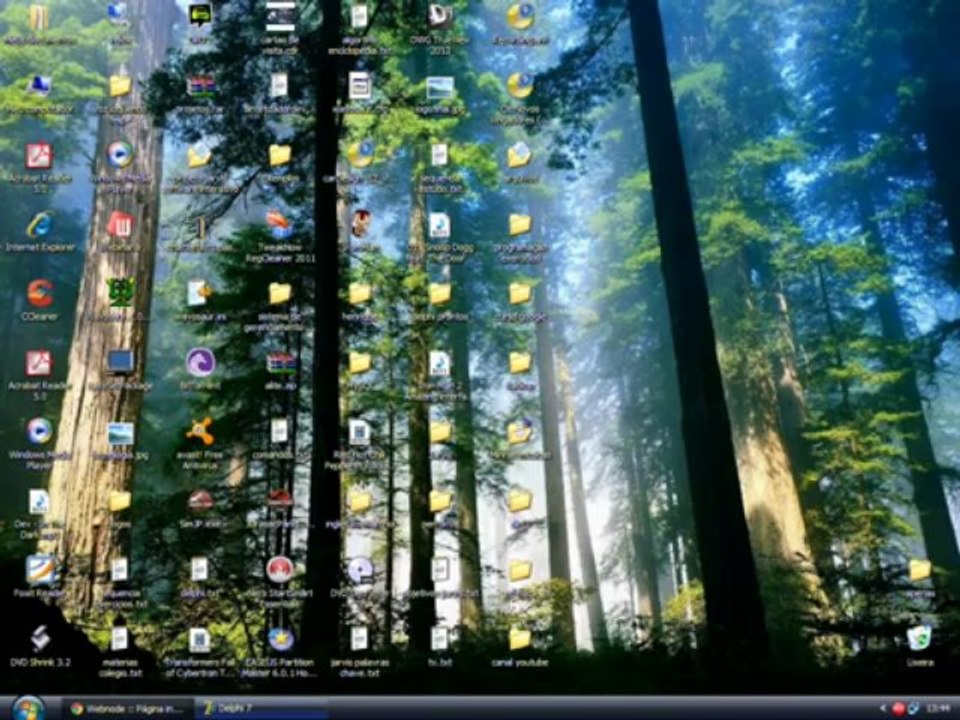Switch to the Chrome Webnode taskbar window
Image resolution: width=960 pixels, height=720 pixels.
pos(127,708)
